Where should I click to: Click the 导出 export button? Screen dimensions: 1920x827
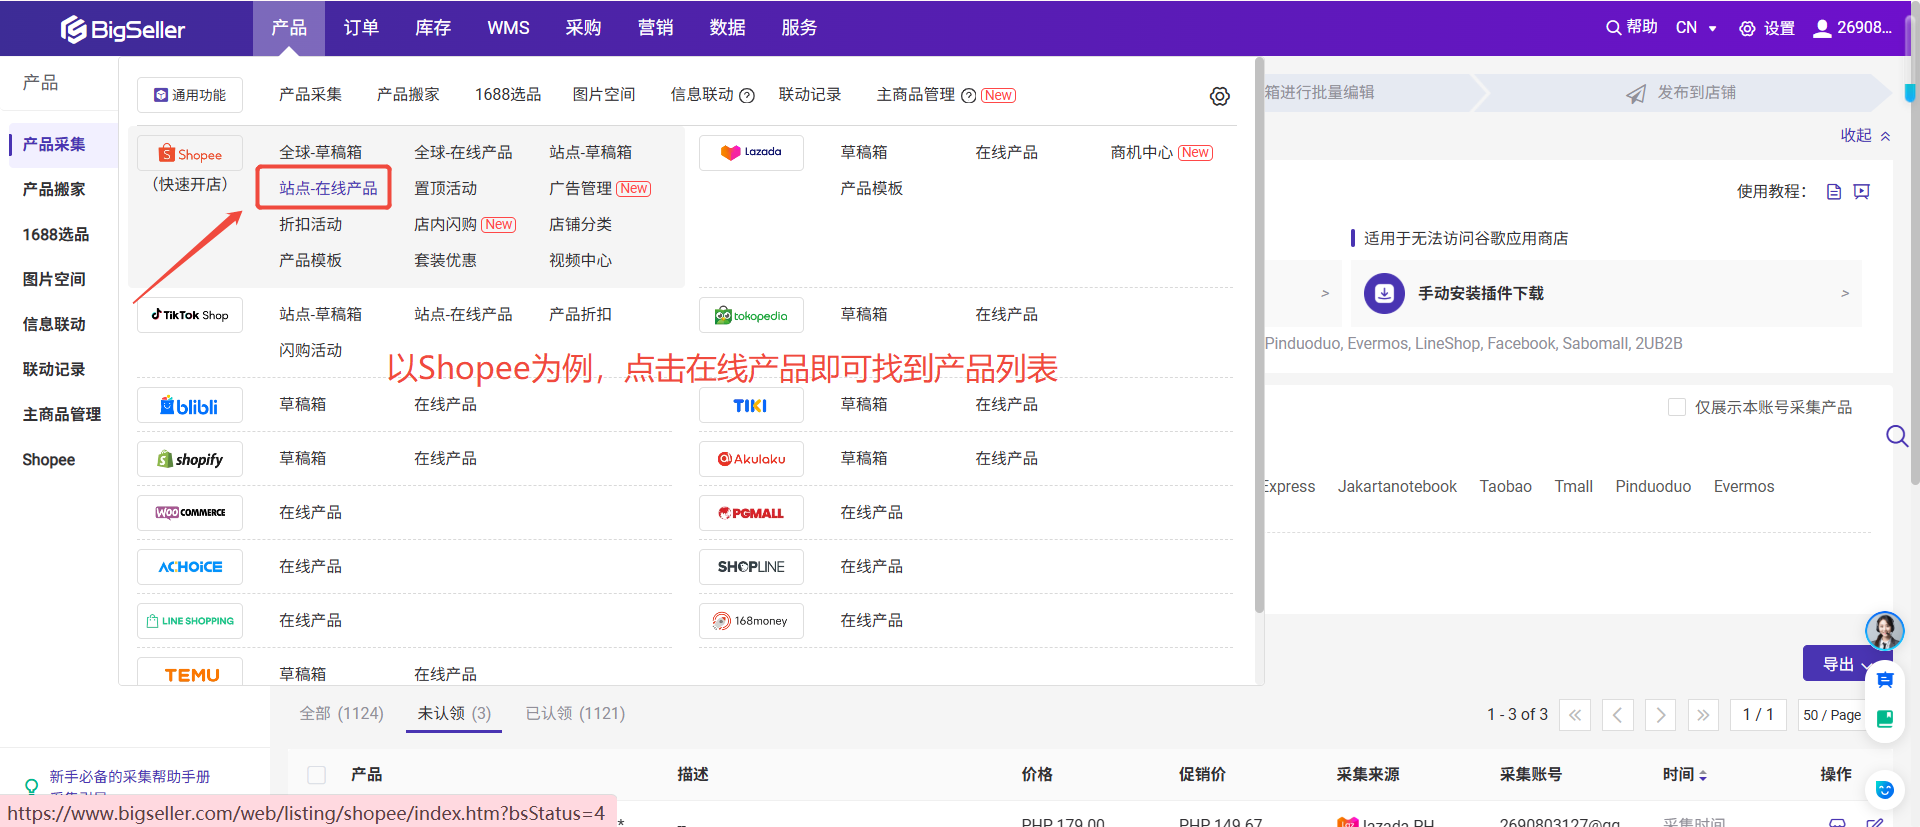pyautogui.click(x=1837, y=664)
